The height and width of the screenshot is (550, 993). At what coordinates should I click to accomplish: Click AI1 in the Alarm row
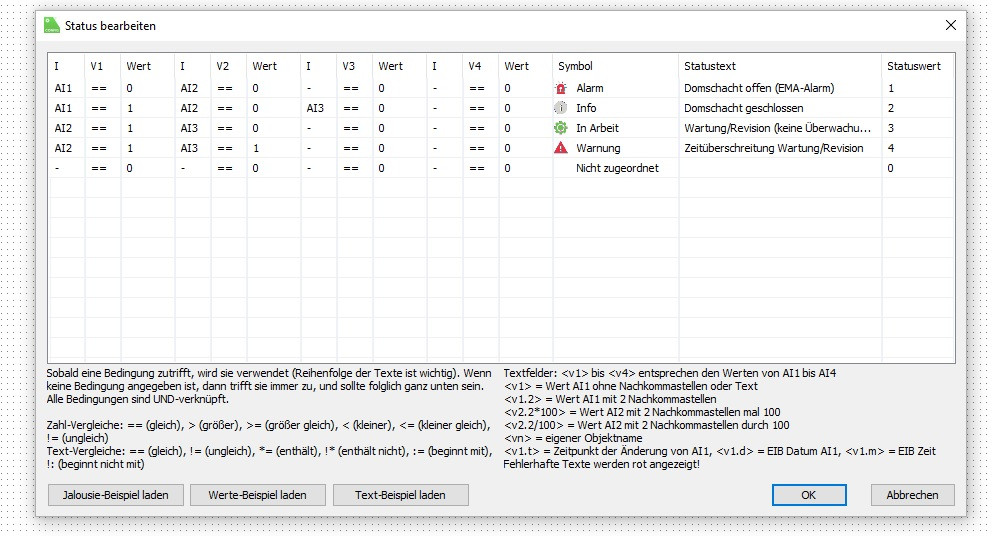[63, 89]
